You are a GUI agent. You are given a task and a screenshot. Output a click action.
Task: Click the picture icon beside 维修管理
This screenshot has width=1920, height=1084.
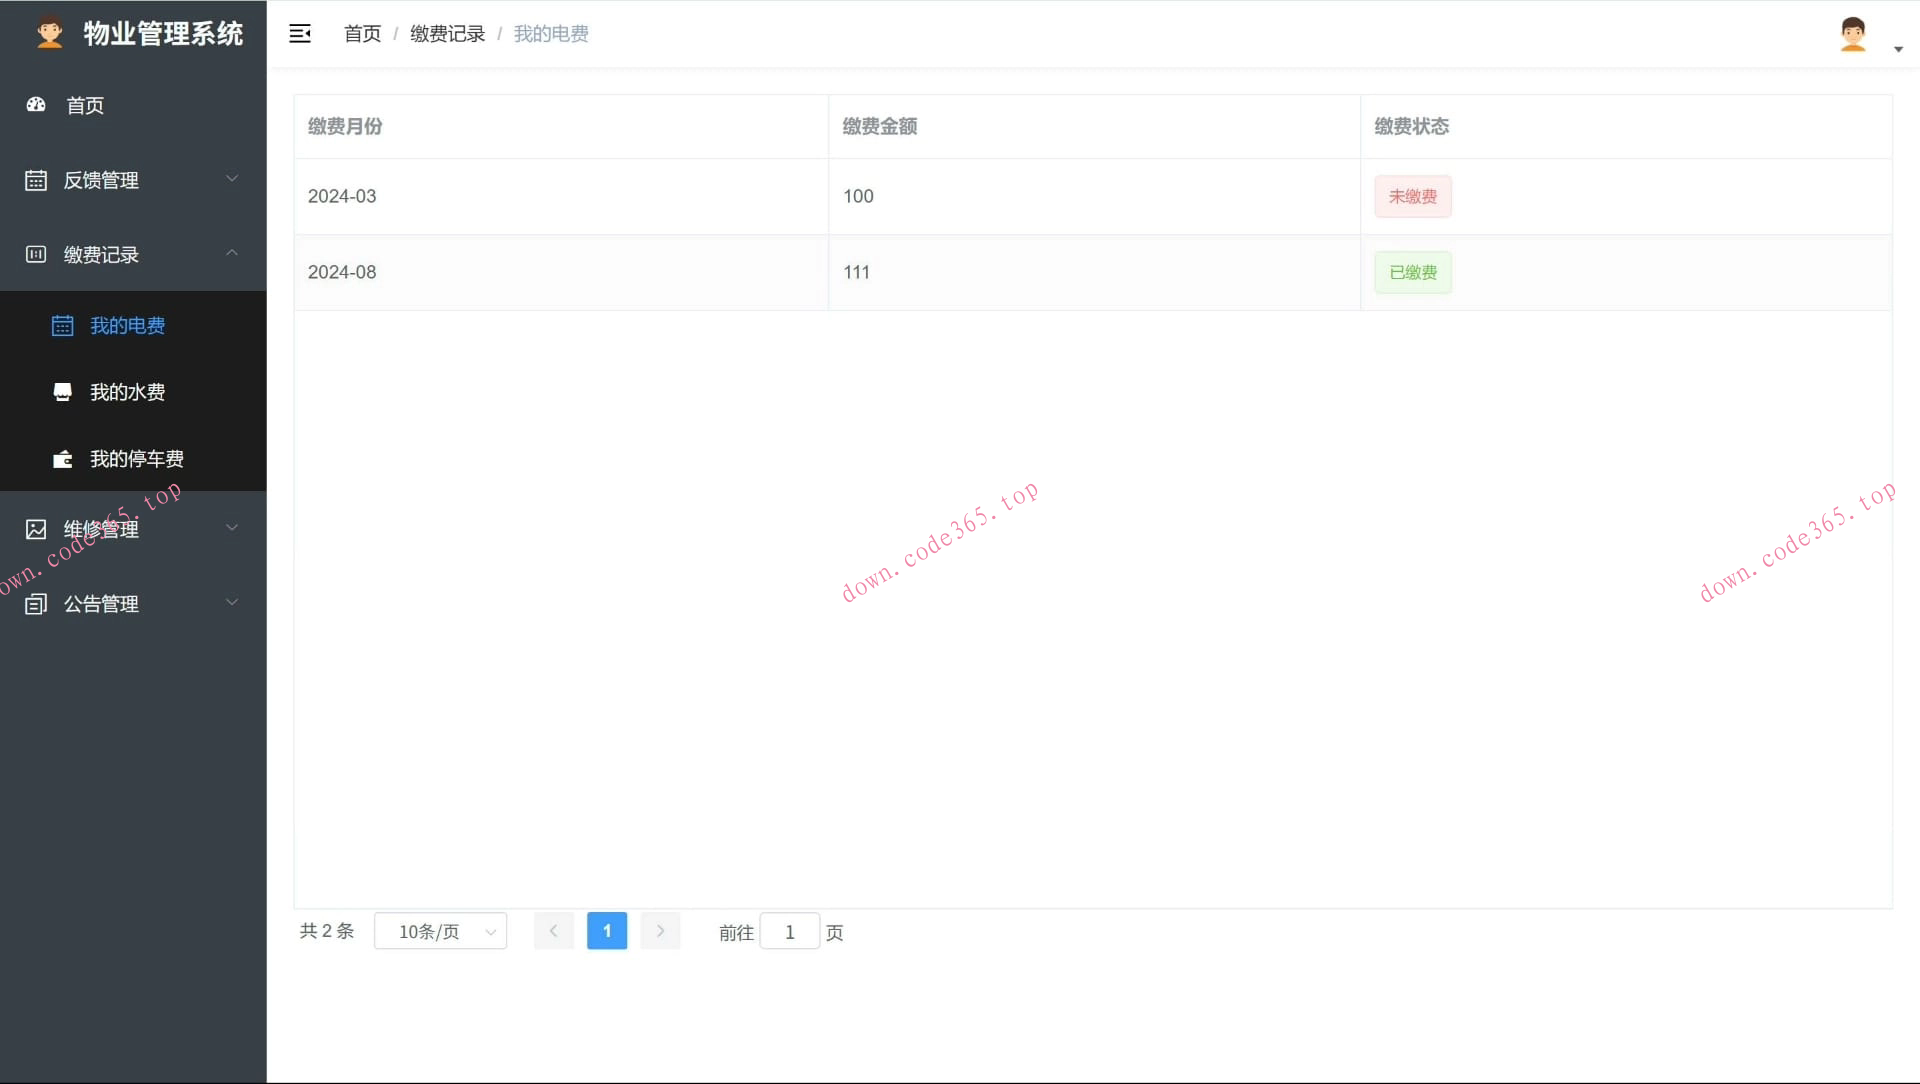[x=35, y=528]
